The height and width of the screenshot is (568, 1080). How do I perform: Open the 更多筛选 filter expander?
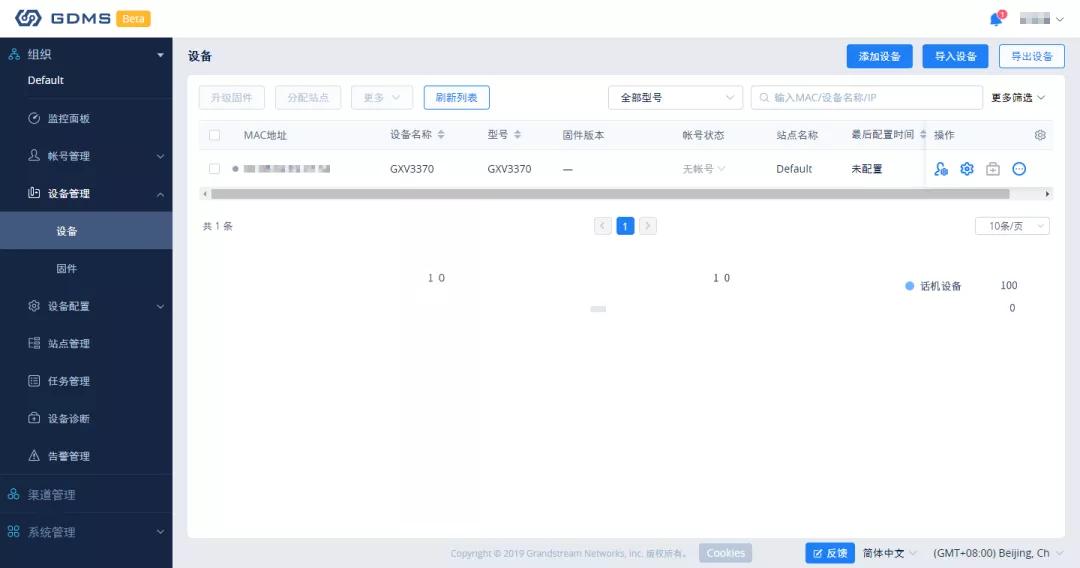point(1018,98)
